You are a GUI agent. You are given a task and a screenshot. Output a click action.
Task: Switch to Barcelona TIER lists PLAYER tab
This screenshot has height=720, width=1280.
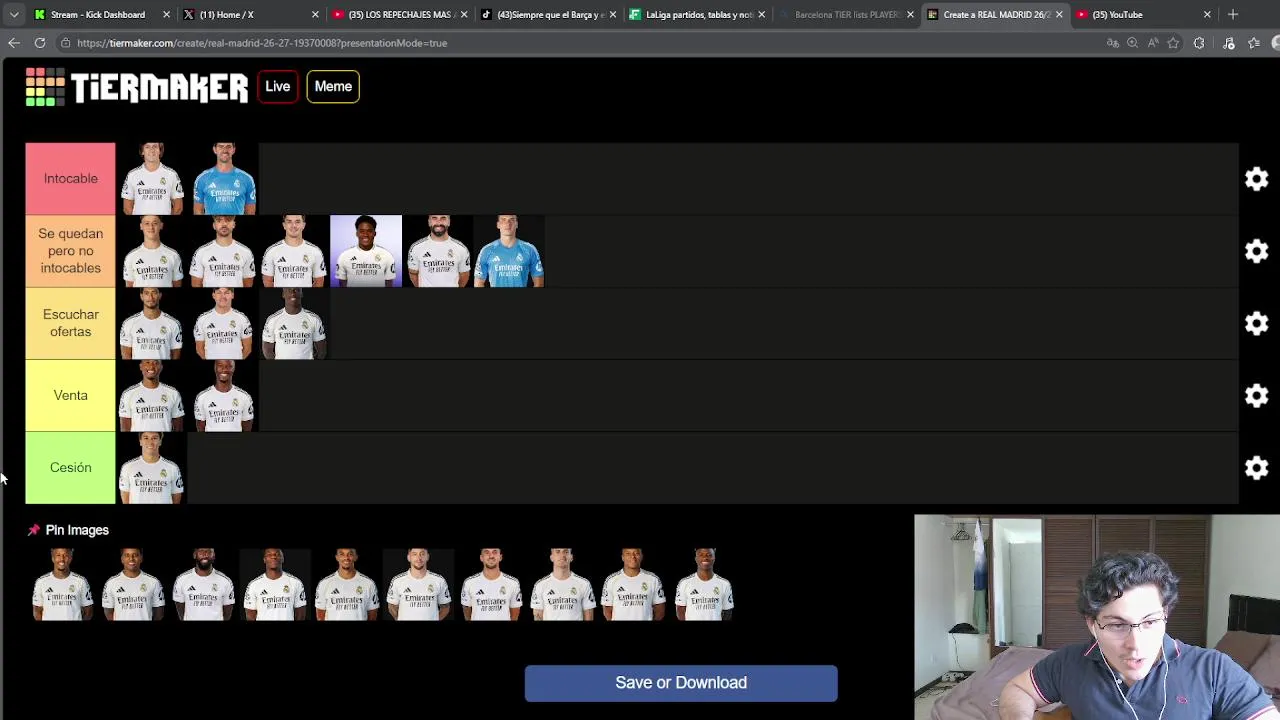point(846,14)
